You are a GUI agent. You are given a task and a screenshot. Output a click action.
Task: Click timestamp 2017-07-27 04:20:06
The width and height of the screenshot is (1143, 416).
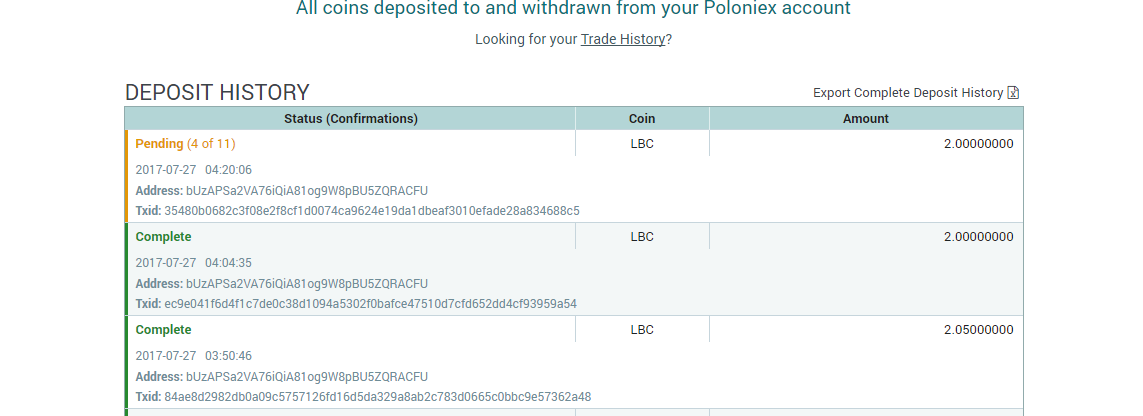pos(193,170)
